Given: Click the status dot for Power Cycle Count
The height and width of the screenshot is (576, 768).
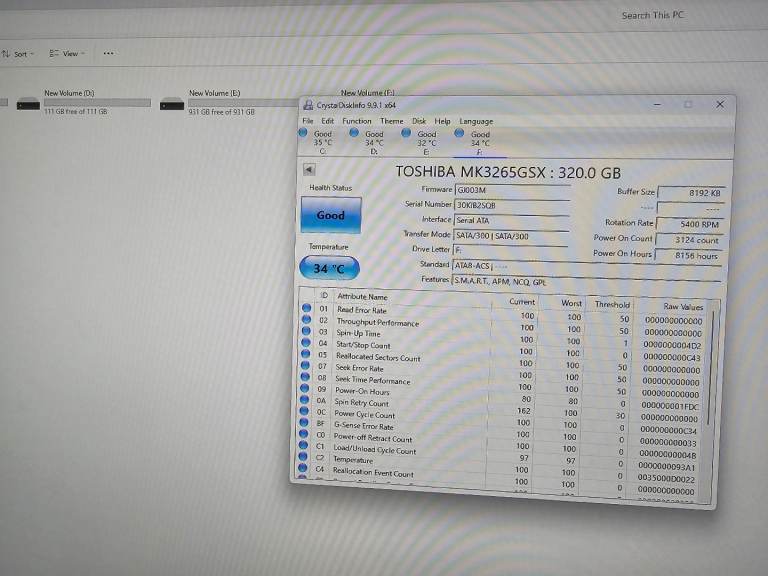Looking at the screenshot, I should coord(304,411).
